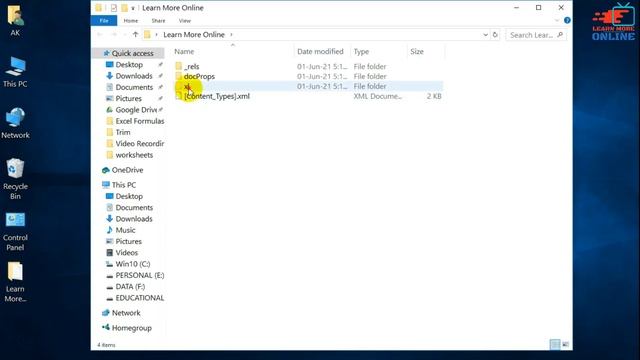Click the search magnifier icon

[560, 35]
